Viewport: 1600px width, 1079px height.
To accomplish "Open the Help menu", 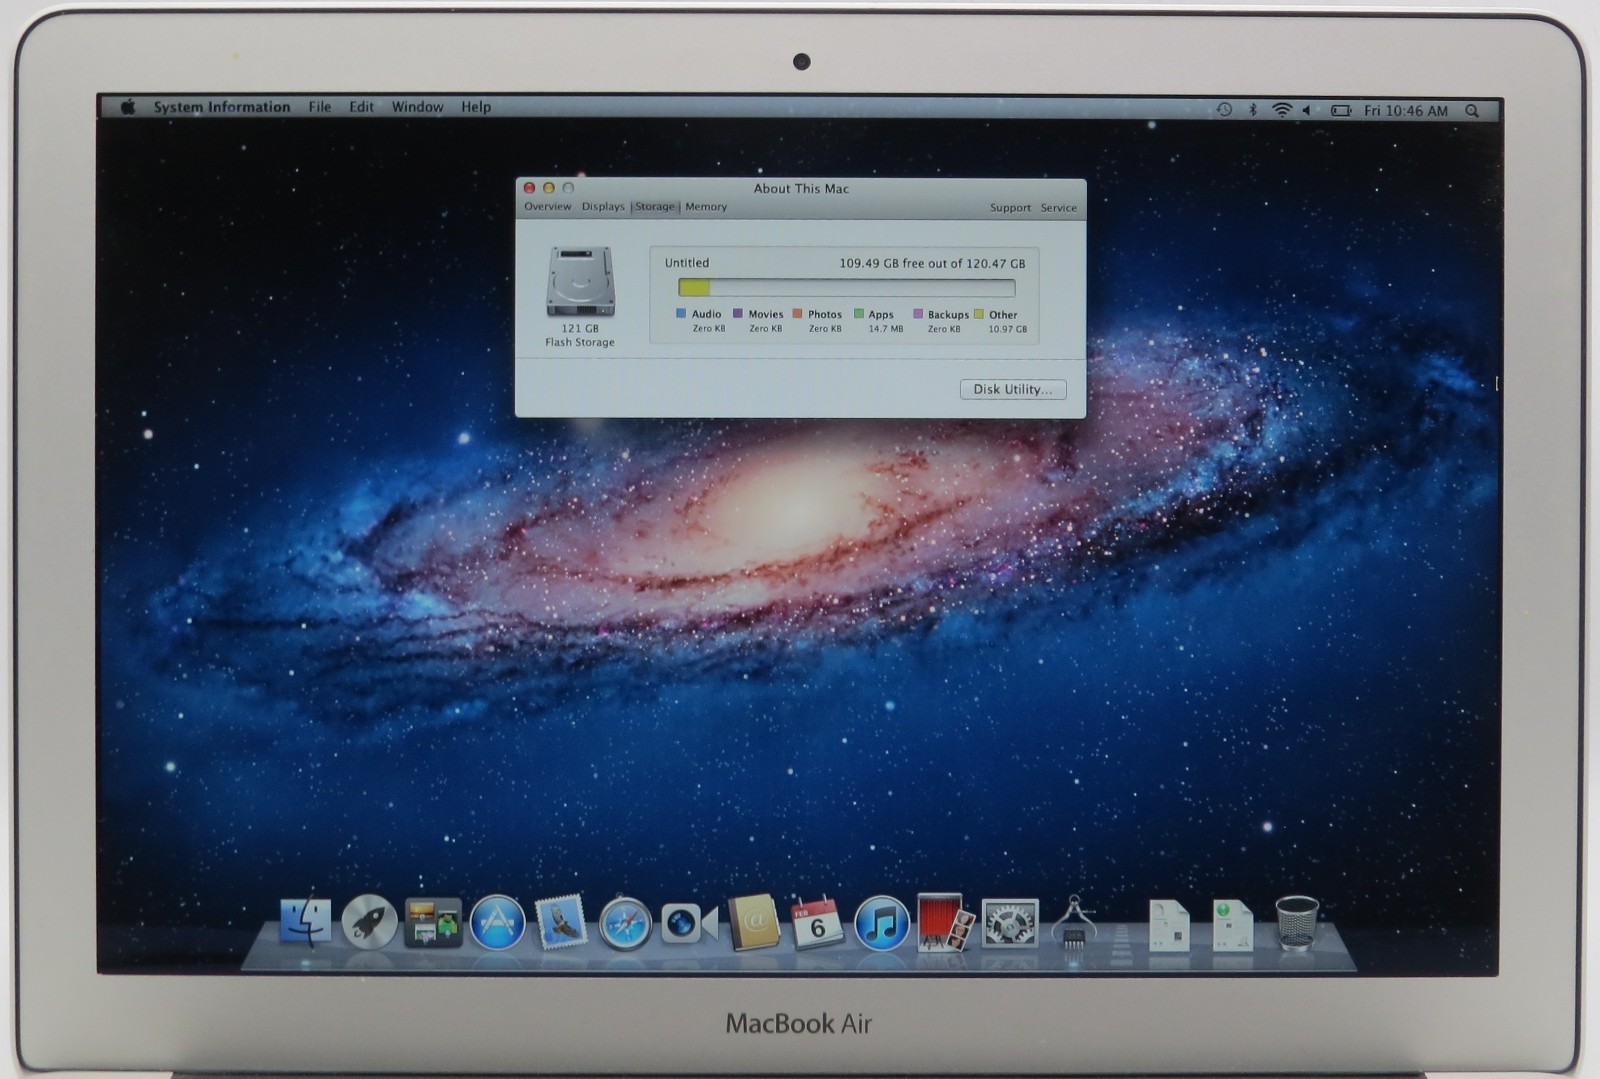I will (476, 107).
